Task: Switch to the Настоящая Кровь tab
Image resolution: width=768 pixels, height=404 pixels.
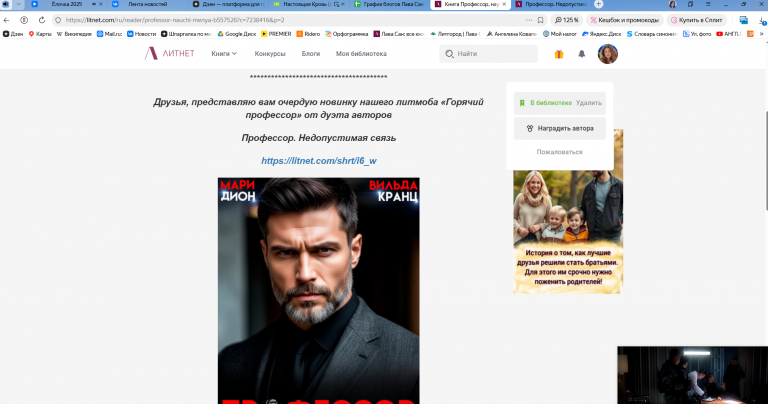Action: (309, 4)
